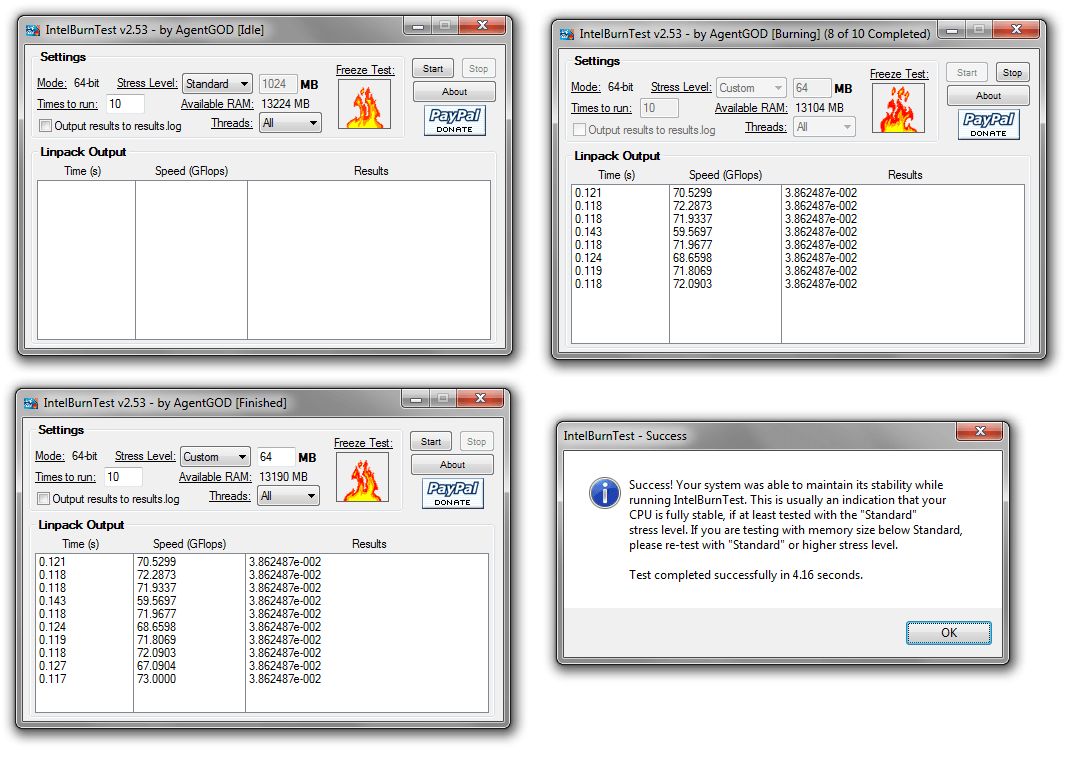Click the 1024 MB memory field in Idle window

[x=278, y=84]
